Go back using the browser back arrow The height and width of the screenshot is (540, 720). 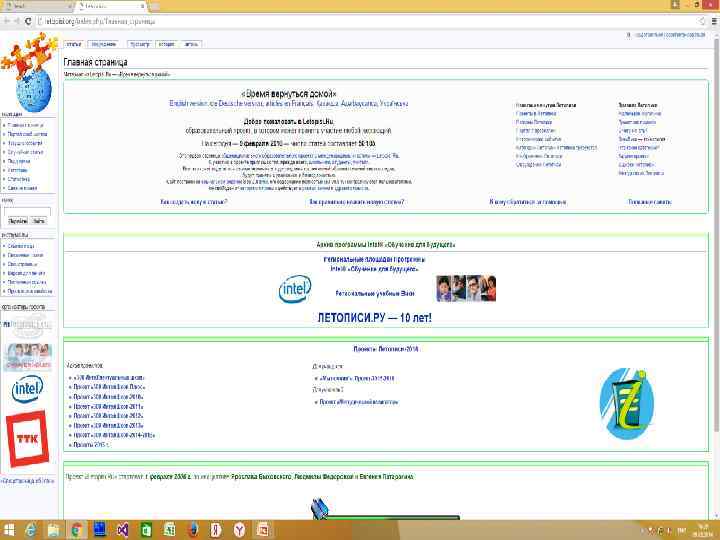coord(6,21)
